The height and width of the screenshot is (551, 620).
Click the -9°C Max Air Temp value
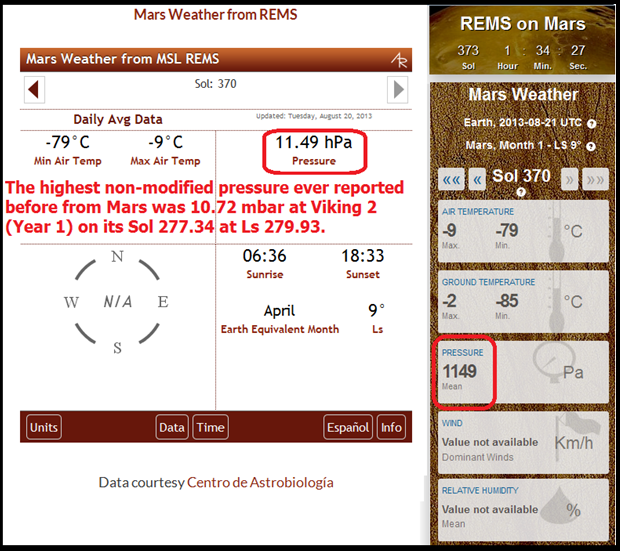pyautogui.click(x=166, y=142)
